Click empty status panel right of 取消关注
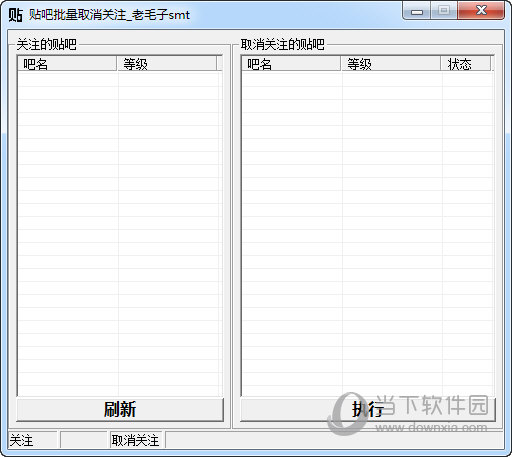 (x=334, y=440)
